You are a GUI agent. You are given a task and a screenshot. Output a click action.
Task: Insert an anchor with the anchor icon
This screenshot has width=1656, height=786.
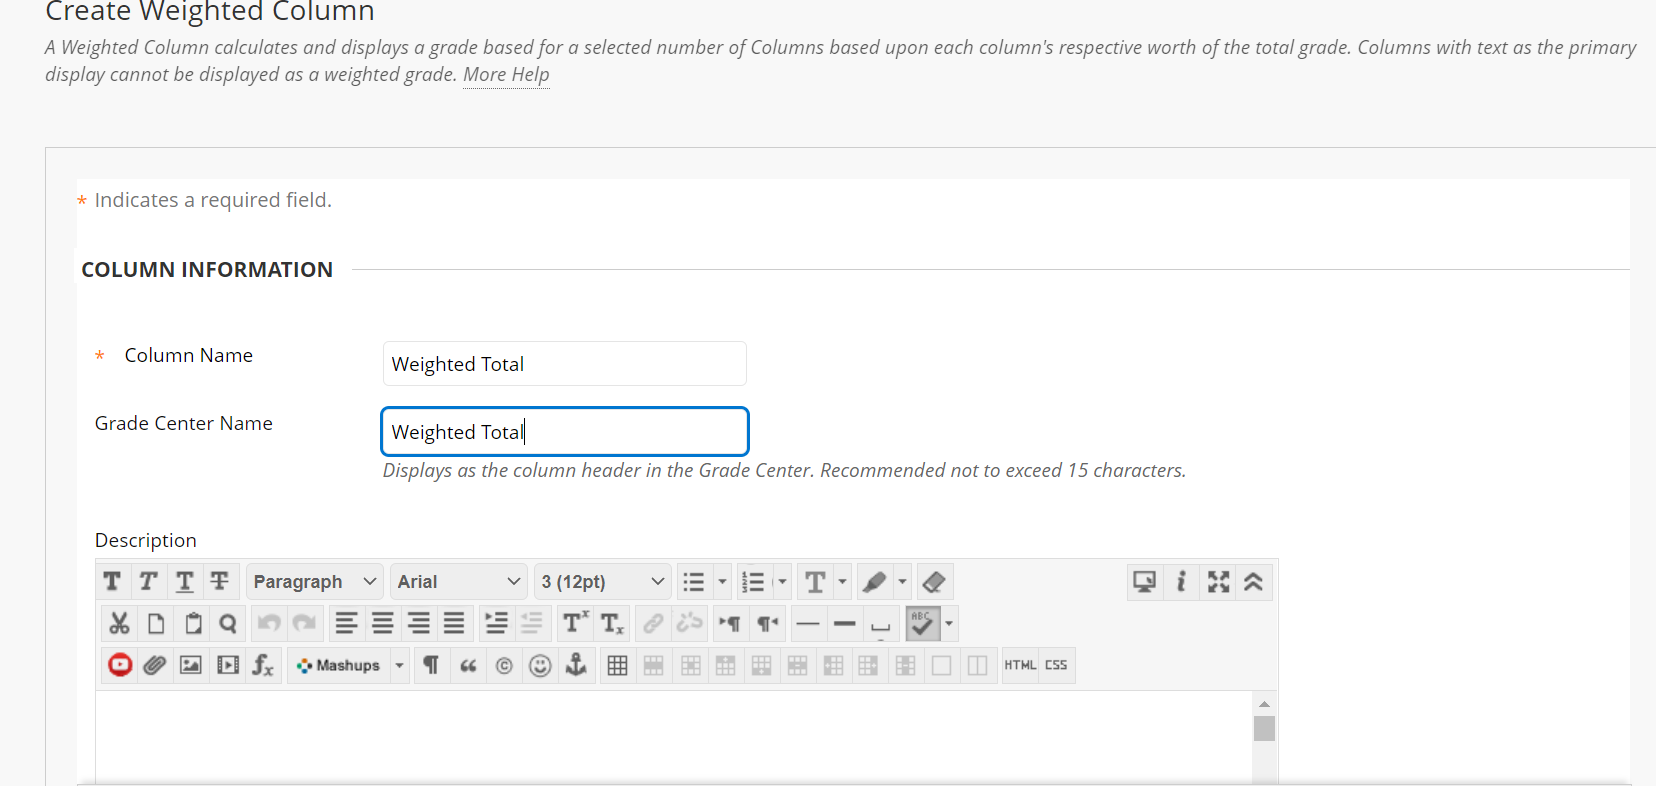(576, 665)
